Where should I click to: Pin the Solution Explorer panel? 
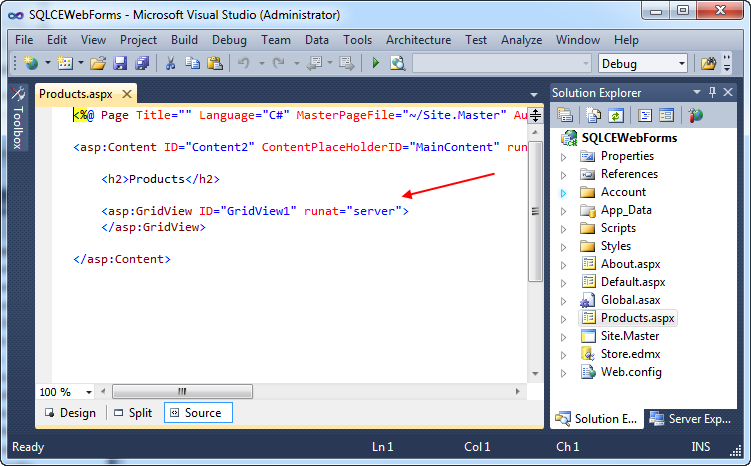click(x=712, y=92)
